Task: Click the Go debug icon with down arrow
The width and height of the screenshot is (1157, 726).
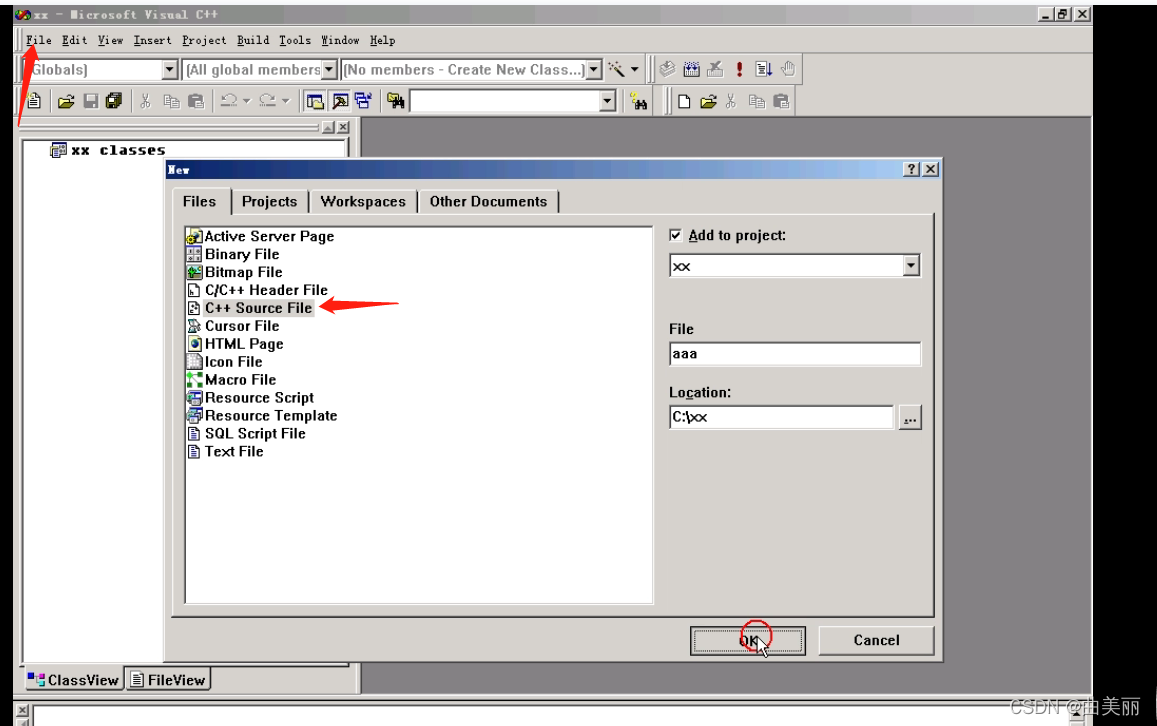Action: (x=764, y=69)
